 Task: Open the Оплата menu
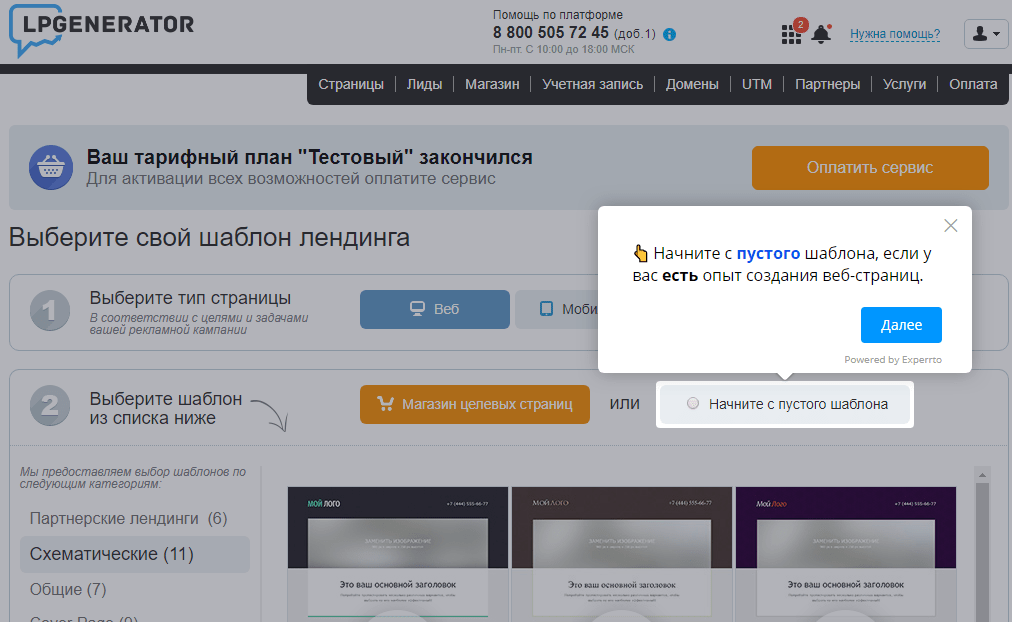pyautogui.click(x=972, y=84)
